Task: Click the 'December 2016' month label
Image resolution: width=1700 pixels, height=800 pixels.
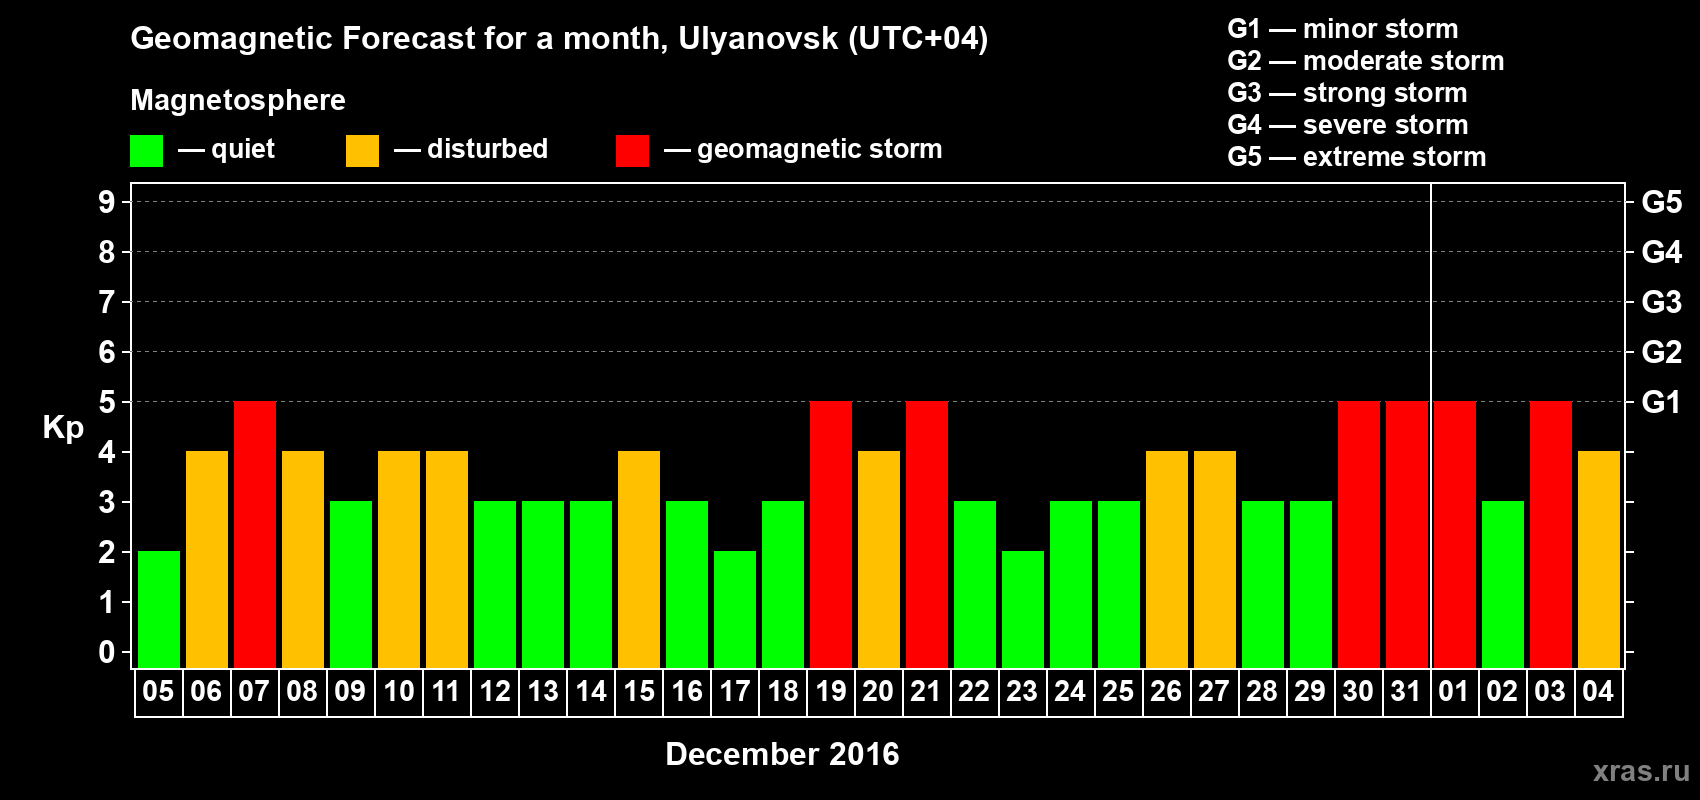Action: click(x=782, y=754)
